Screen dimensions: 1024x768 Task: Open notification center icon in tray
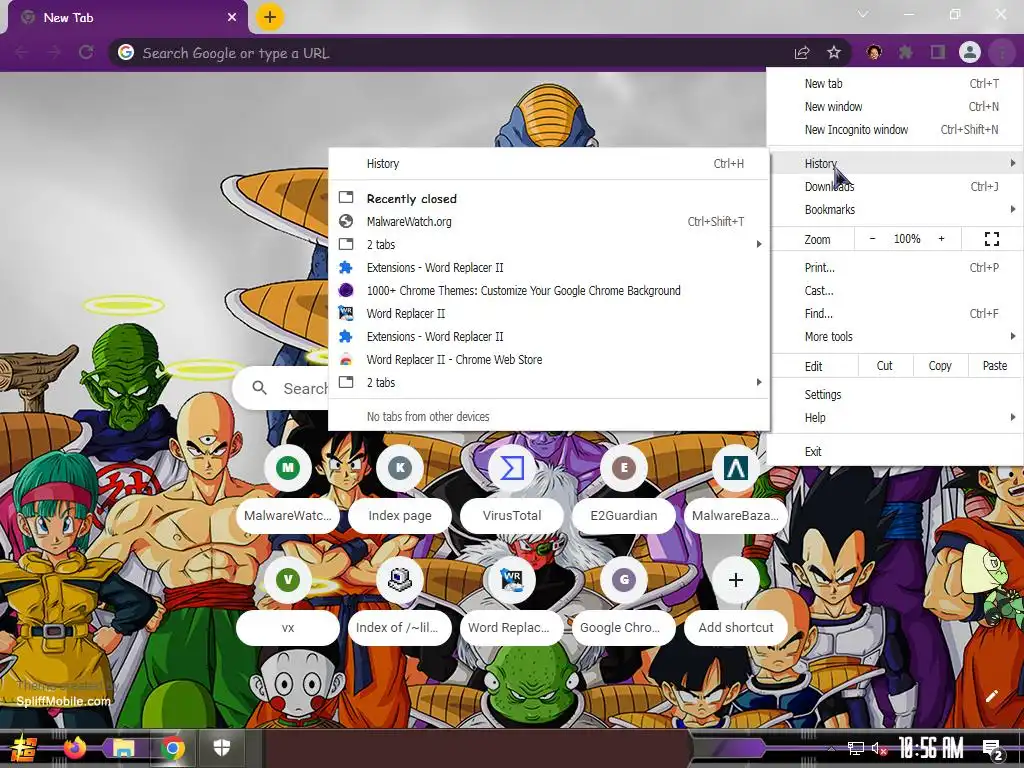point(993,750)
